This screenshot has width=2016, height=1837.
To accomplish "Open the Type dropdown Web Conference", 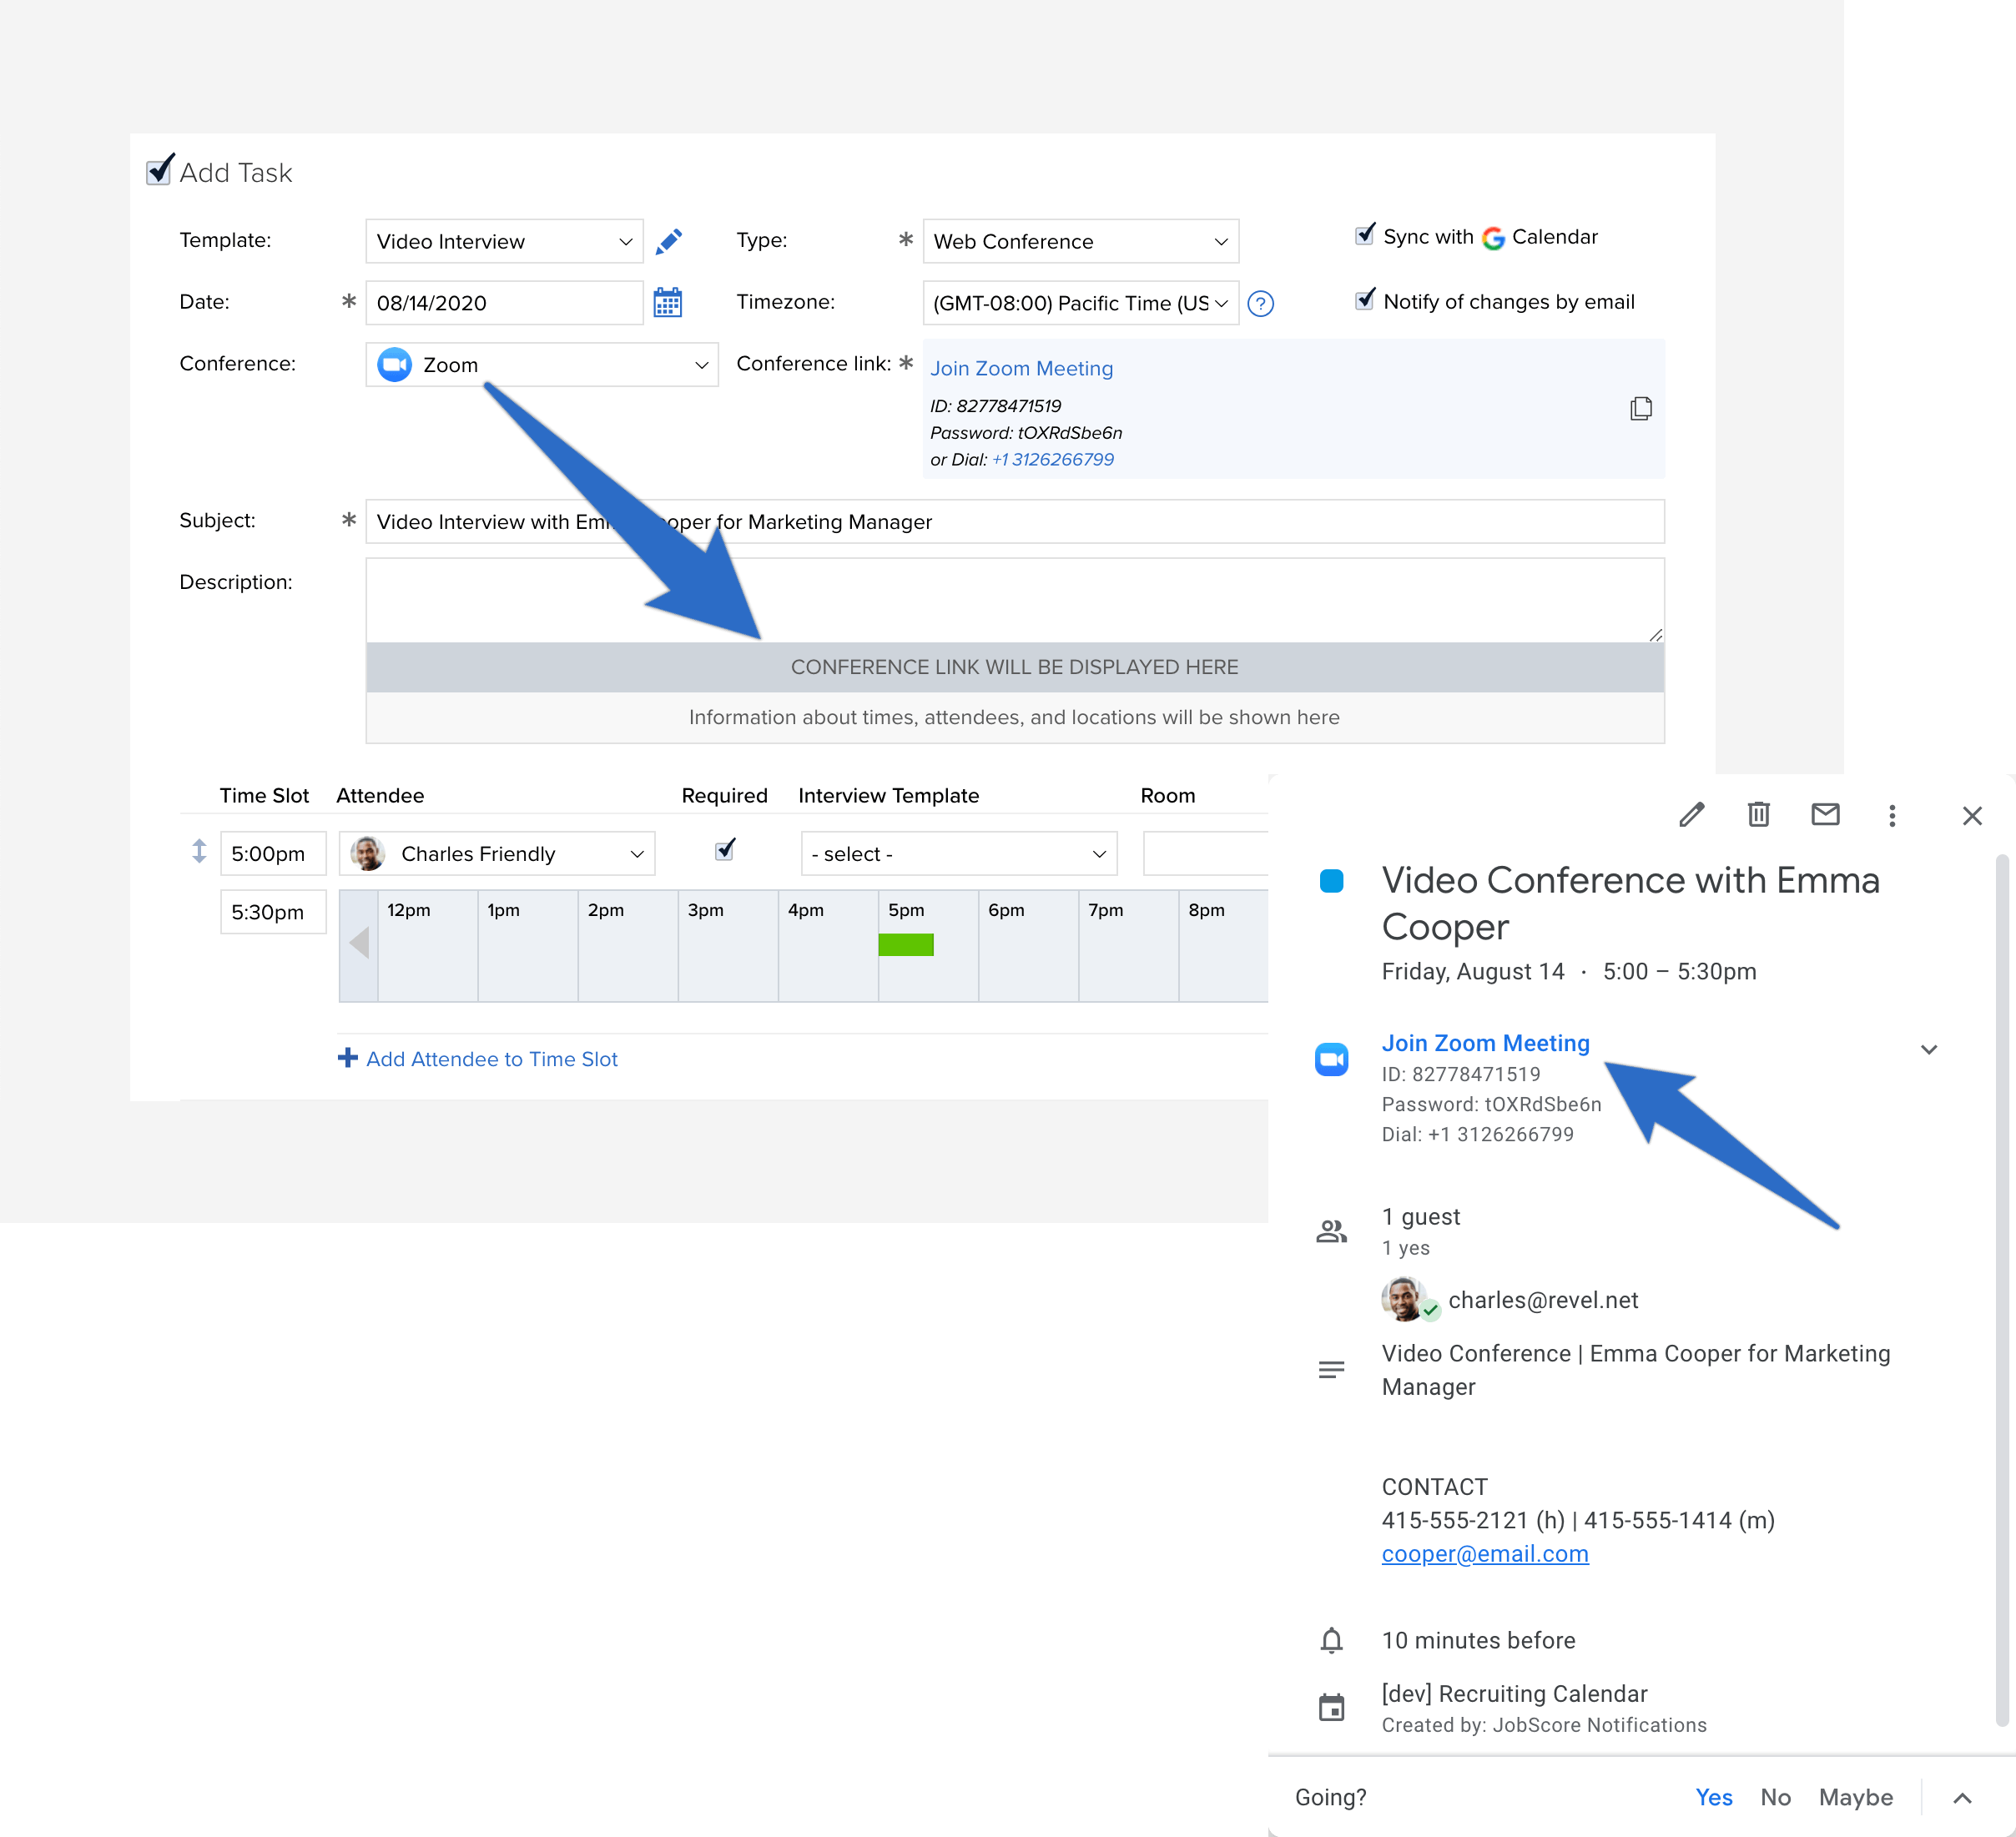I will pos(1080,241).
